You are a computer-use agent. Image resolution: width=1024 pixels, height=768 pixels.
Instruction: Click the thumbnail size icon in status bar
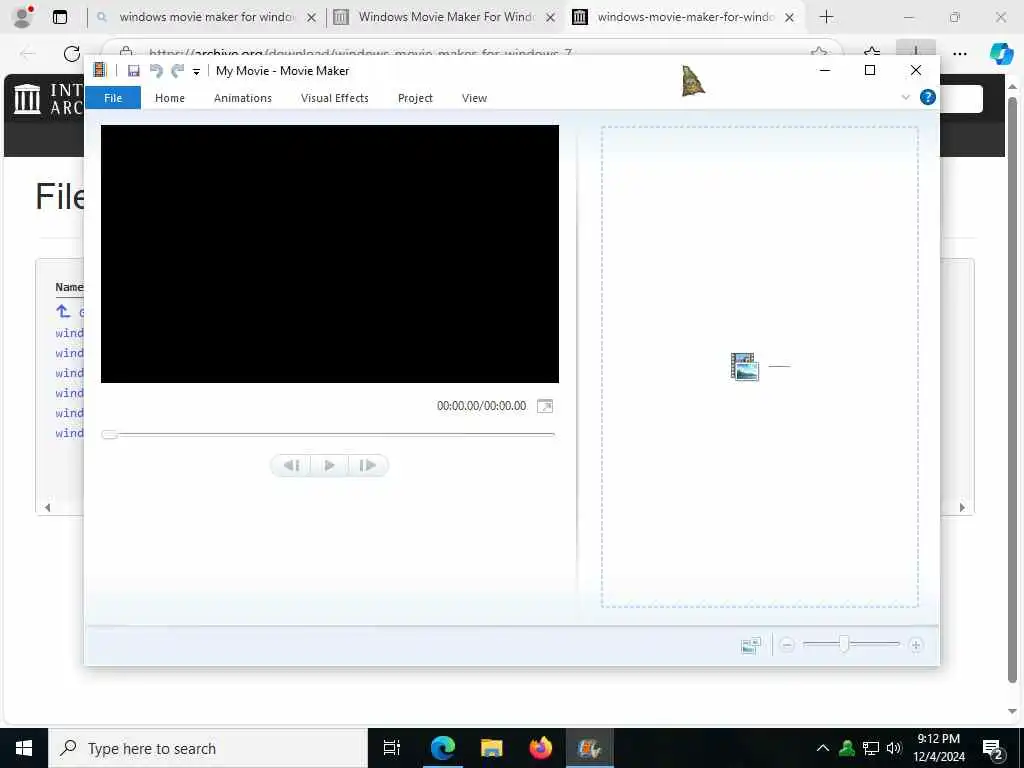[751, 645]
